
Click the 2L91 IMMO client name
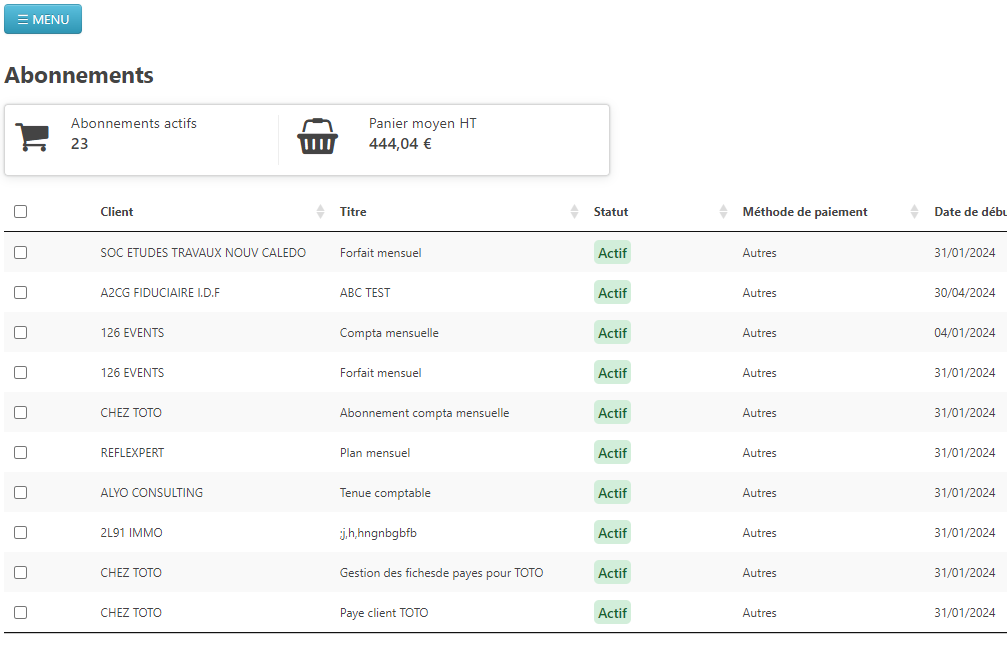tap(131, 533)
